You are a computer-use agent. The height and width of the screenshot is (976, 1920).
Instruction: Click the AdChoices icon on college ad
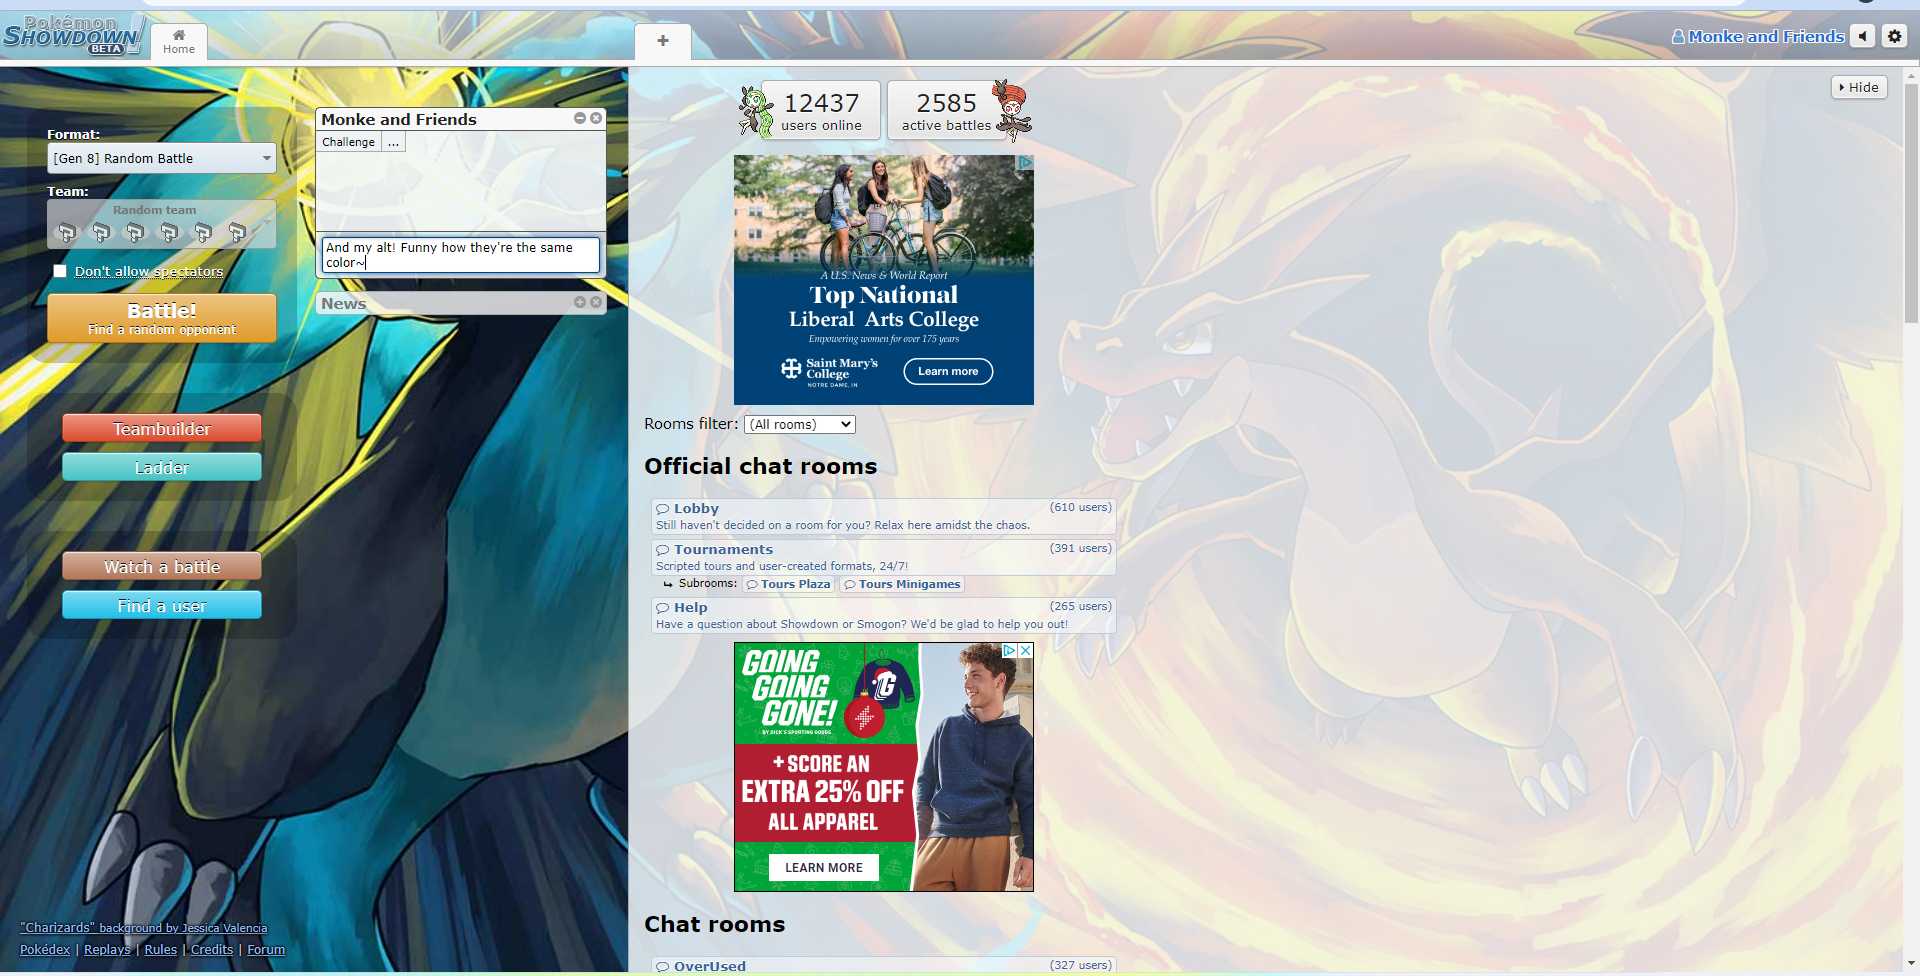pos(1025,162)
